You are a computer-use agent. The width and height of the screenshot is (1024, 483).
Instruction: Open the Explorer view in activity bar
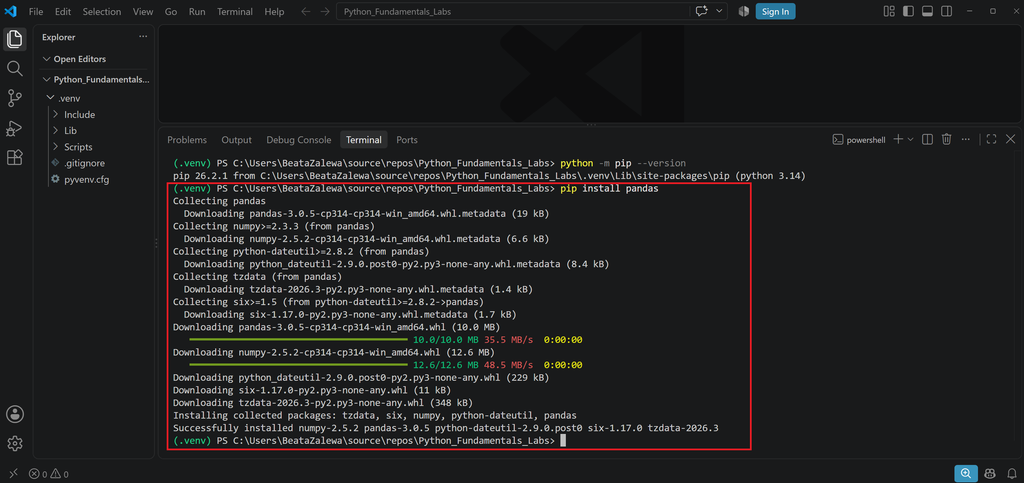coord(14,39)
